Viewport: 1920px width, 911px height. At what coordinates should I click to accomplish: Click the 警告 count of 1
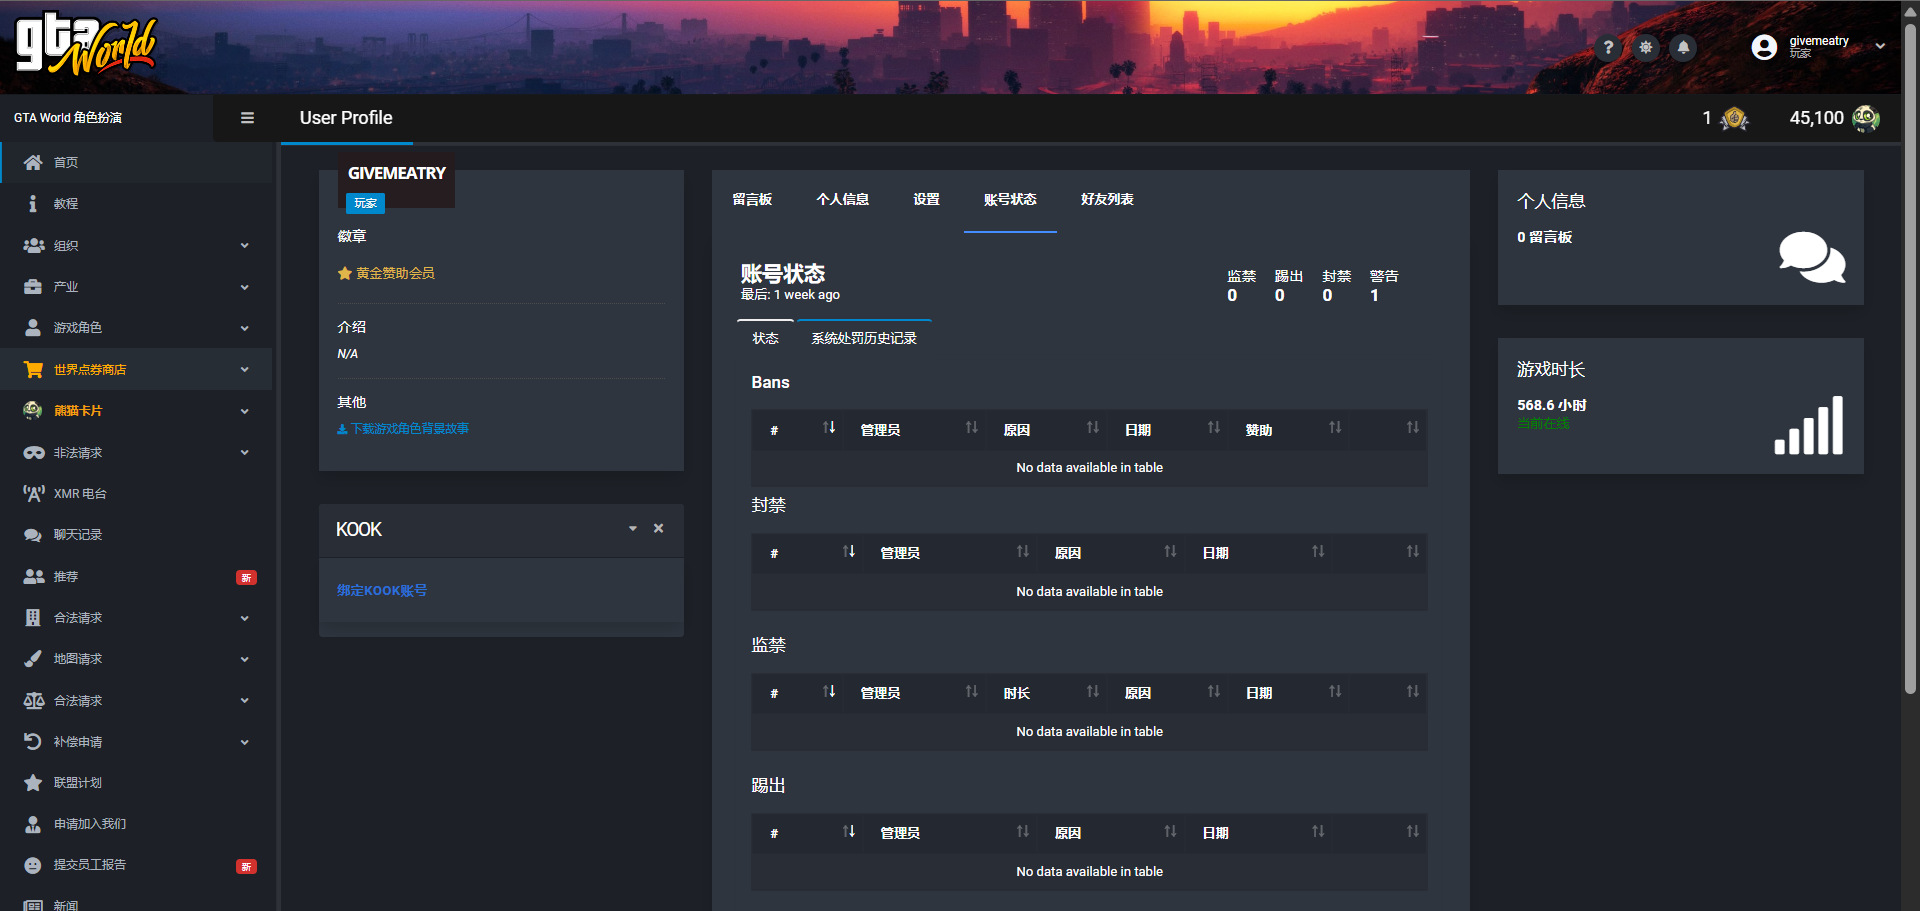point(1374,295)
